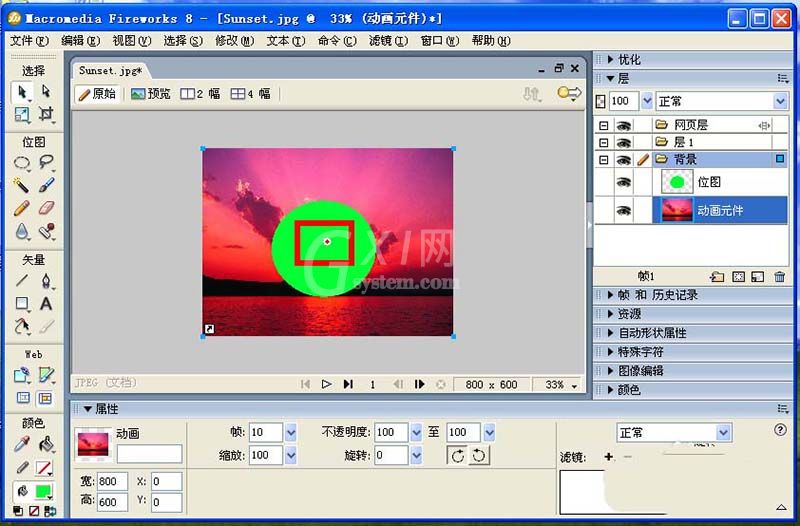Open the 修改 menu
Image resolution: width=800 pixels, height=526 pixels.
(x=234, y=40)
